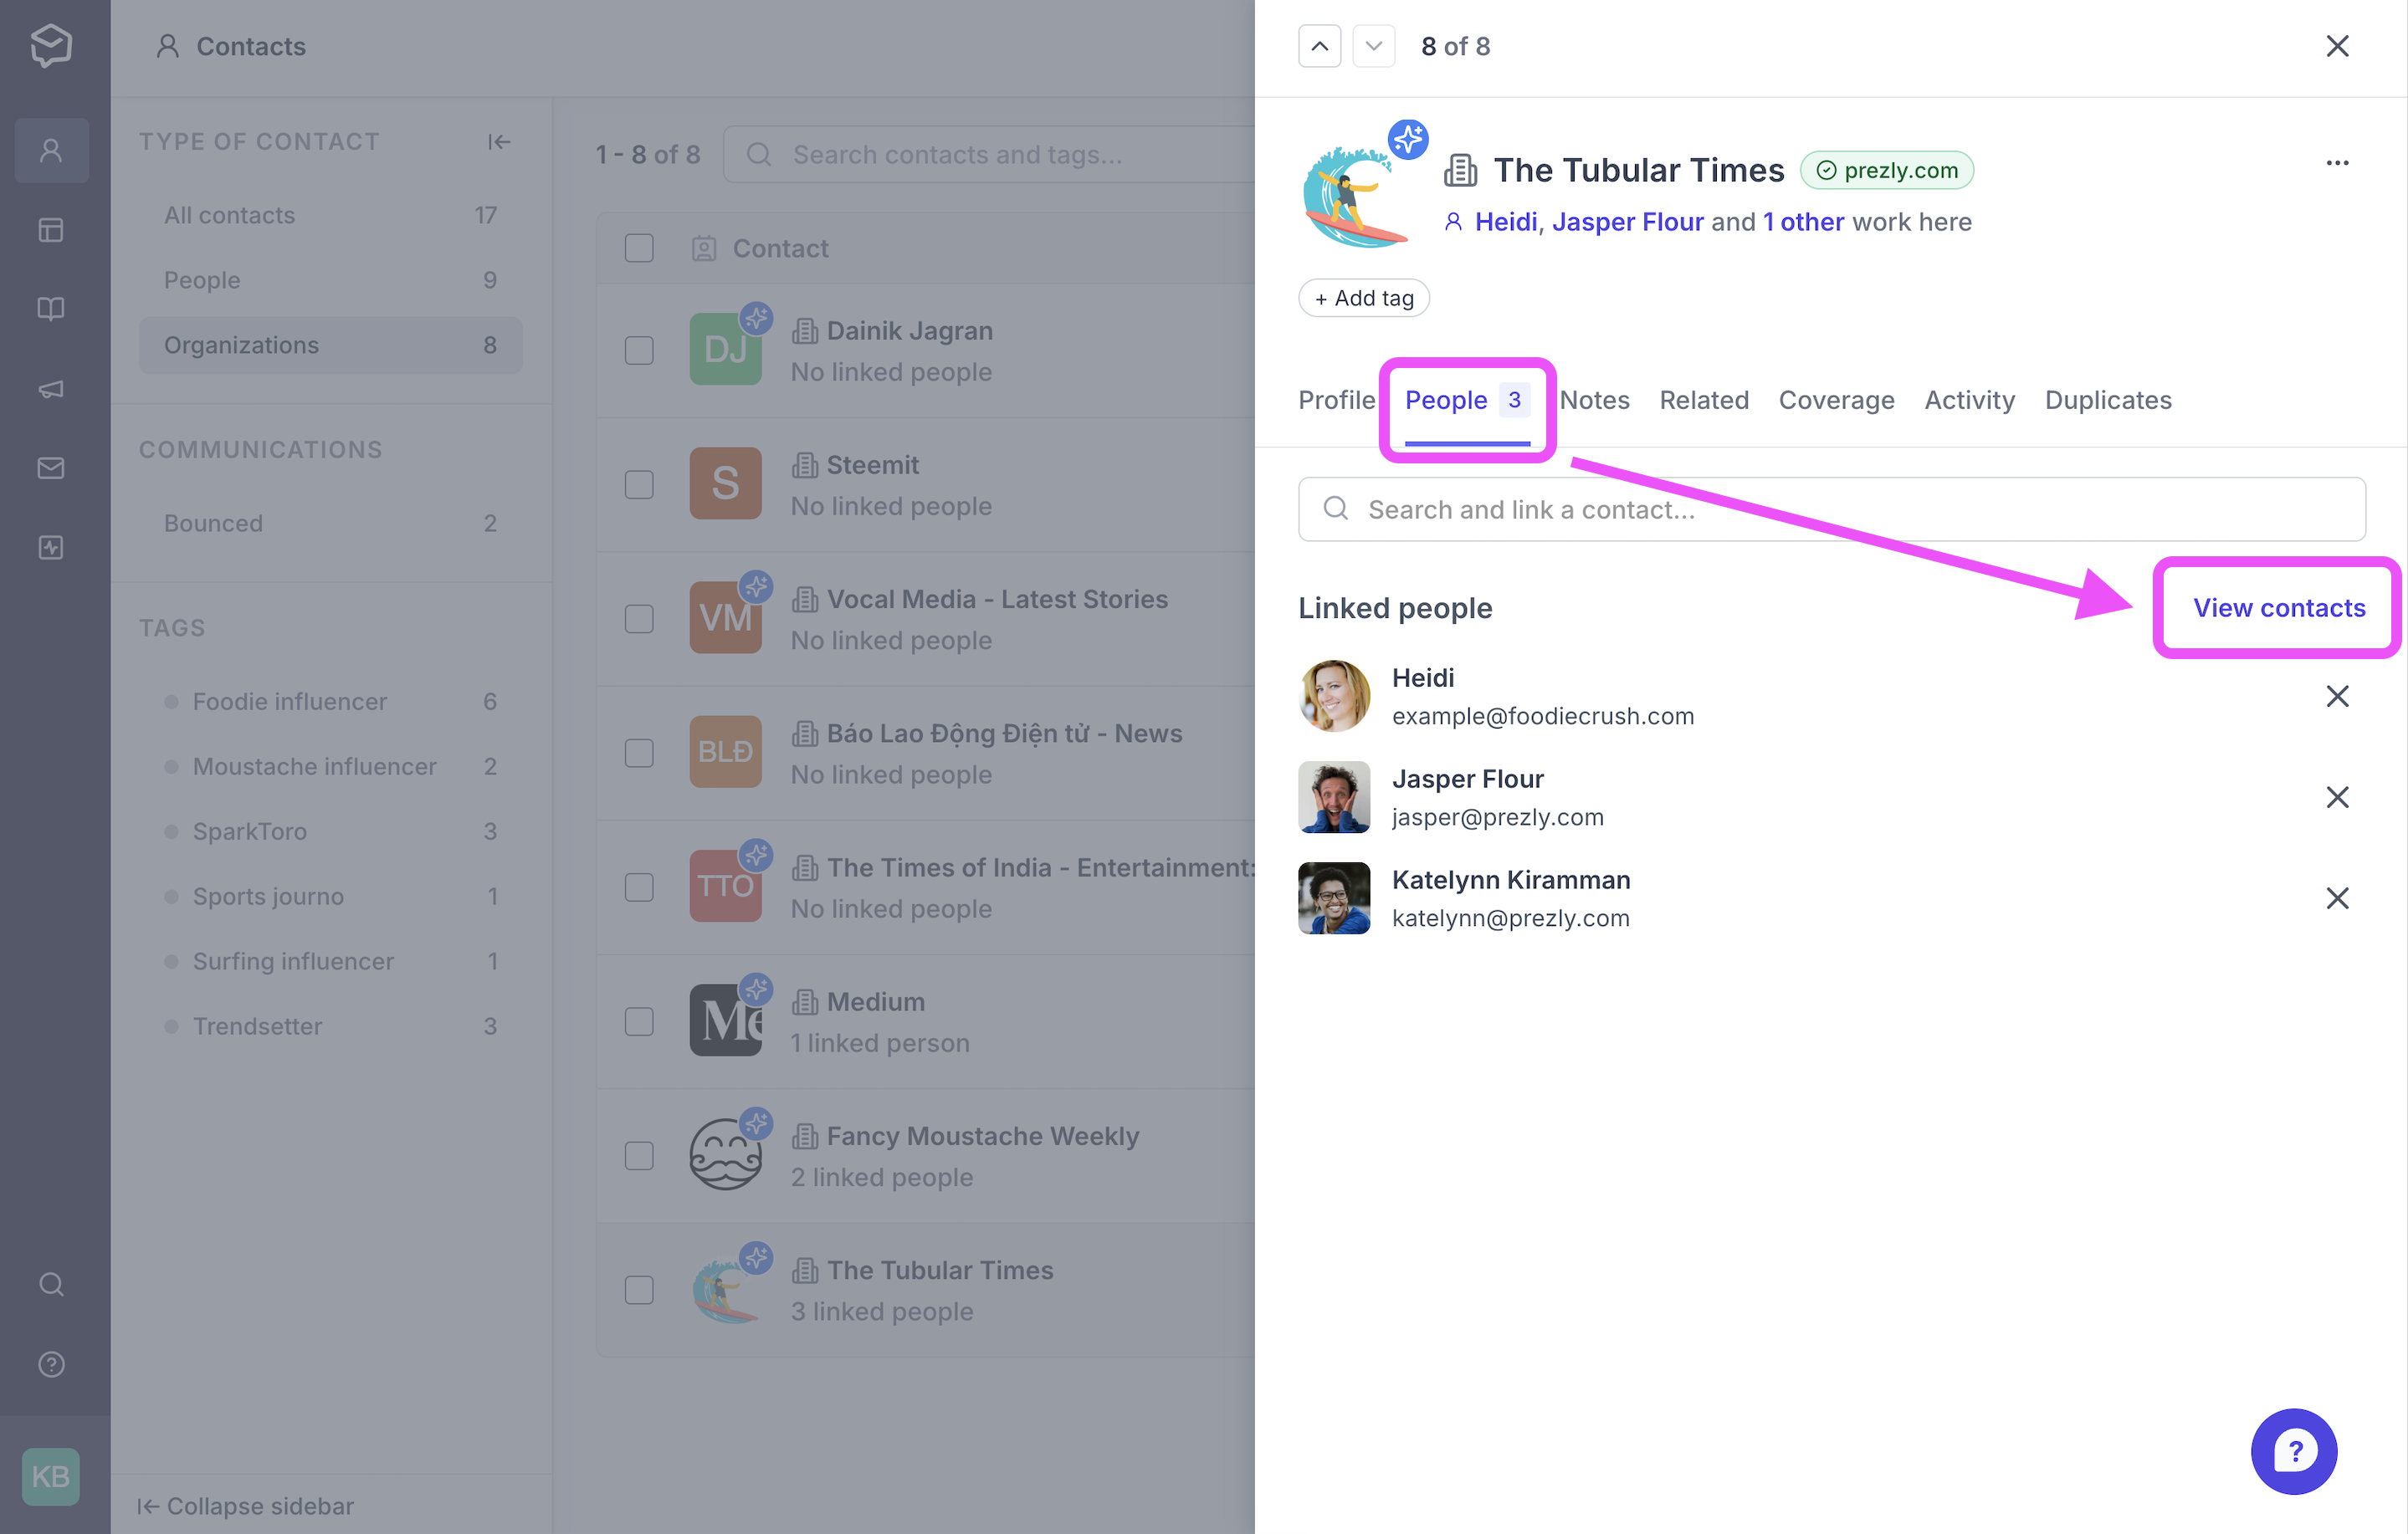Switch to the Notes tab

[x=1594, y=400]
